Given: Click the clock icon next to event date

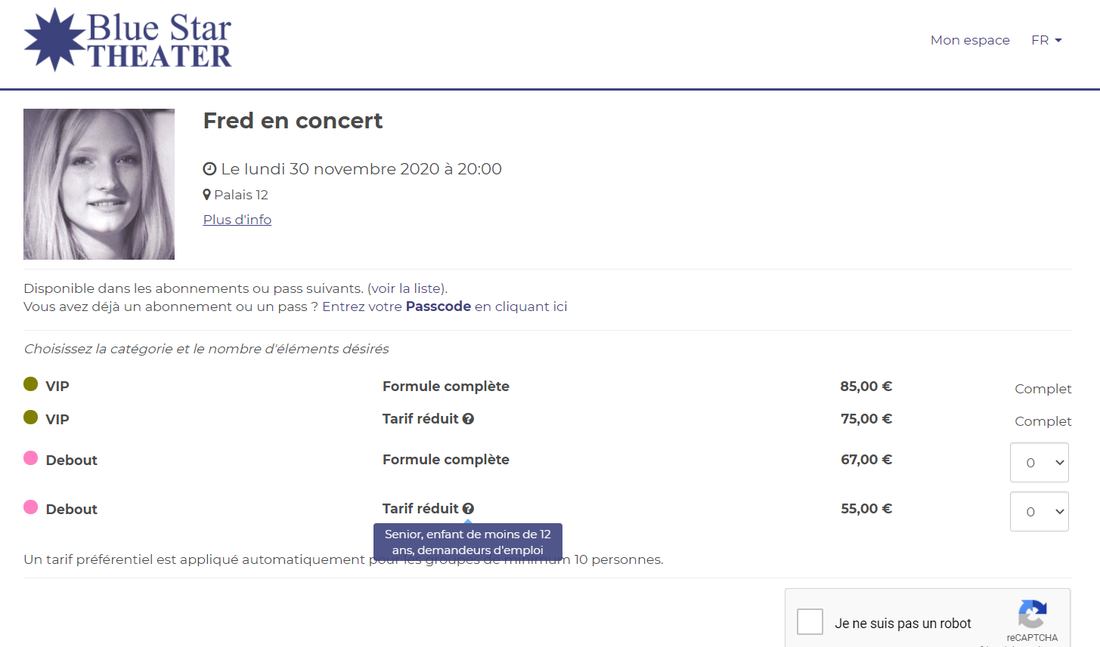Looking at the screenshot, I should click(210, 169).
